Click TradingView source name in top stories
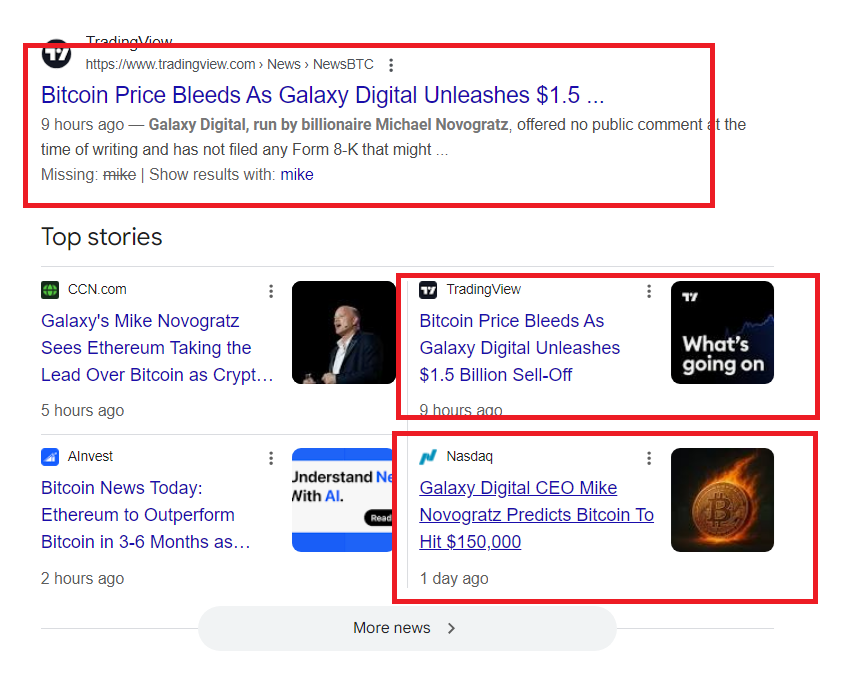The image size is (853, 673). pos(484,289)
